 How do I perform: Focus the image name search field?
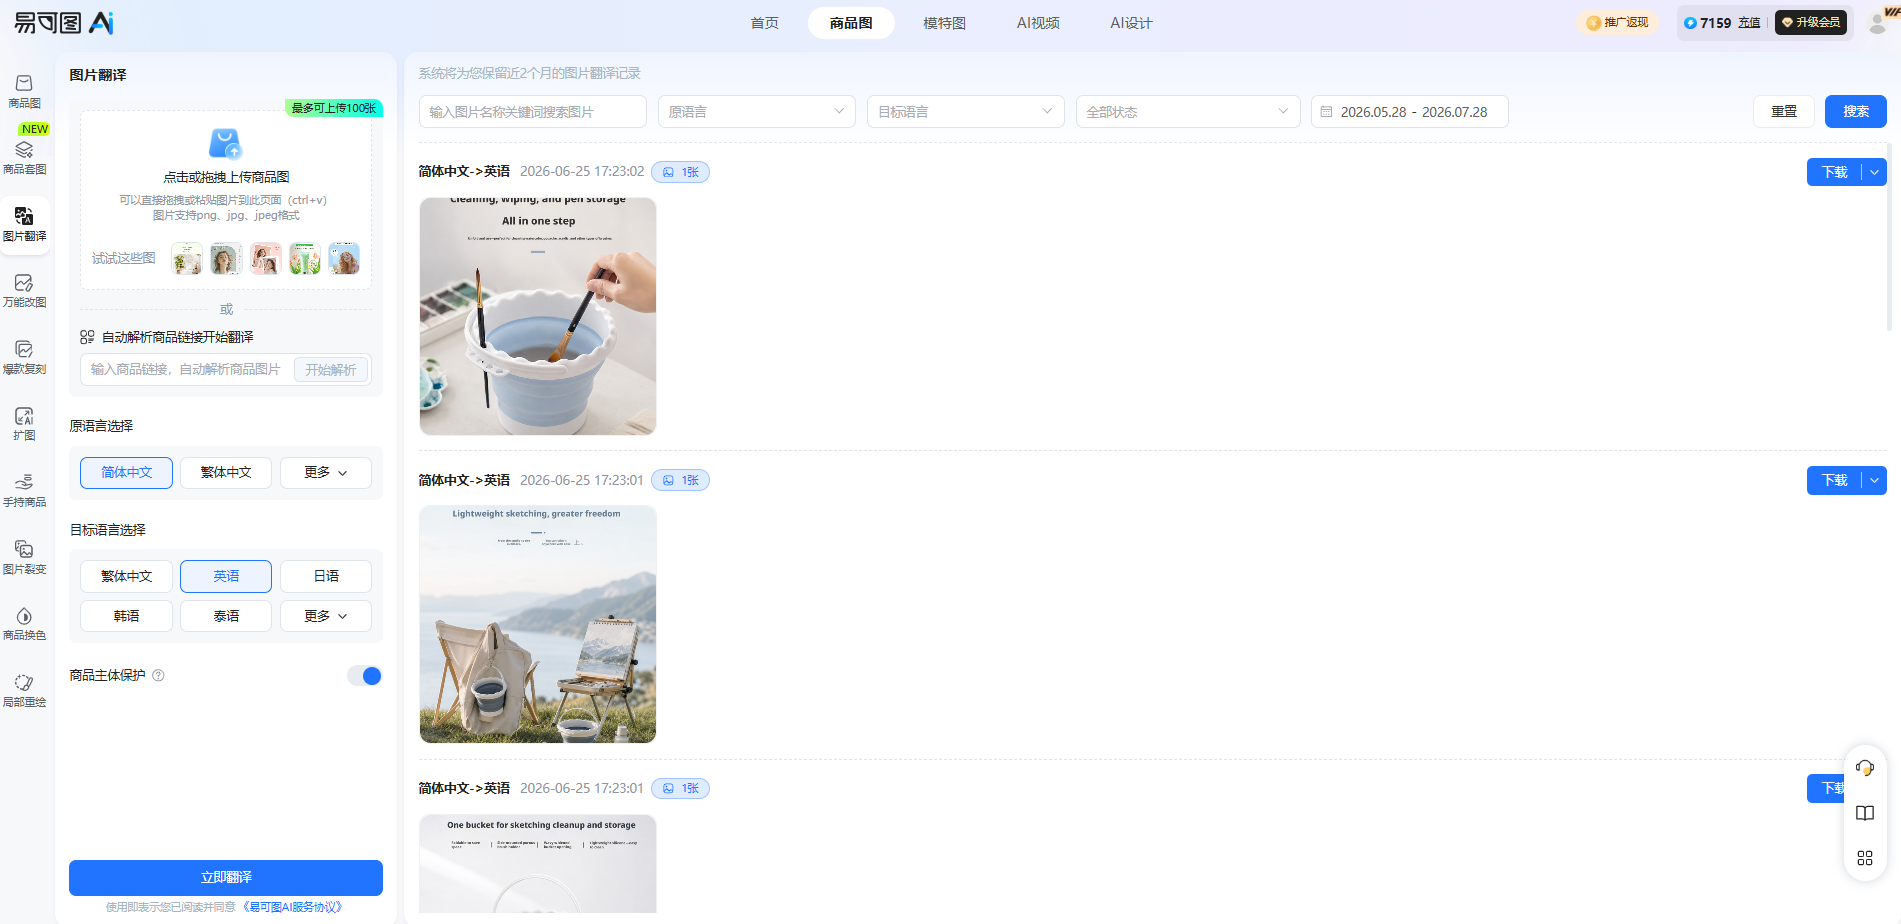coord(533,112)
